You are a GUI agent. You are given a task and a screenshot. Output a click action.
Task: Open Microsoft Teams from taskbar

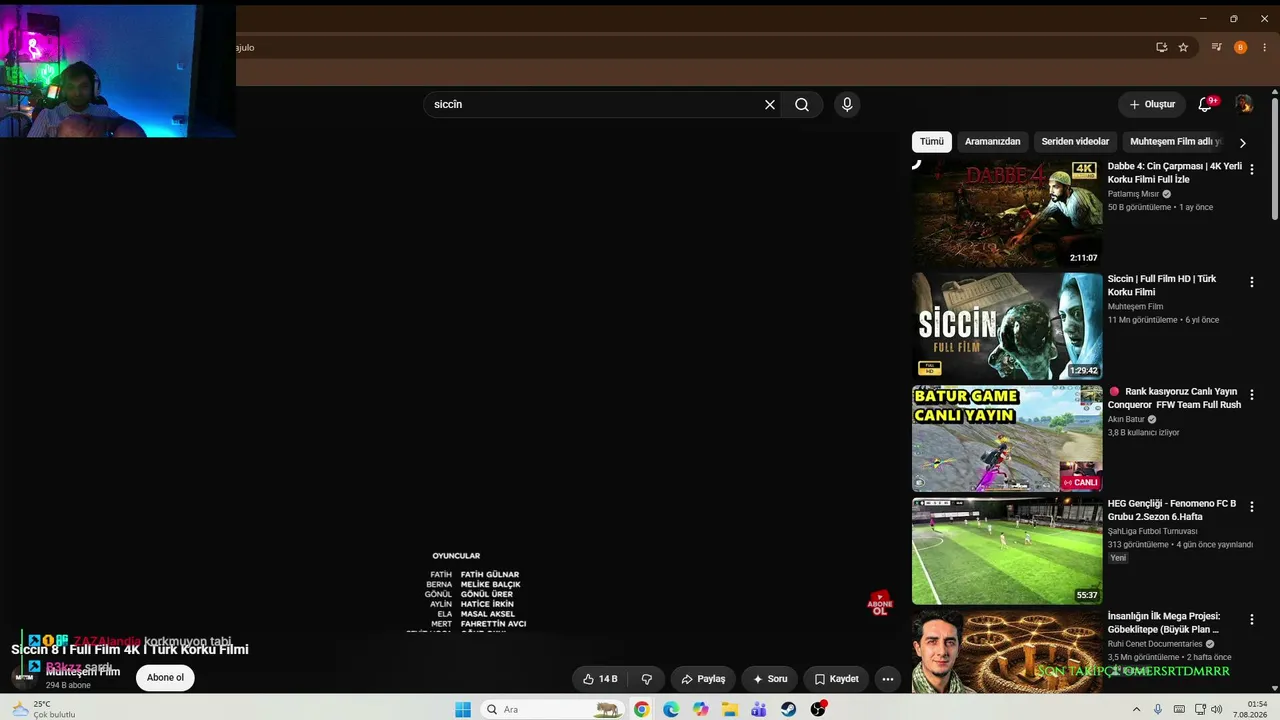[759, 709]
